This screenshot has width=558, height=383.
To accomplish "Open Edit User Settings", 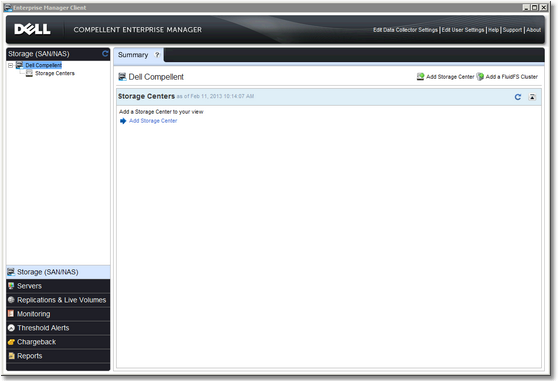I will (463, 30).
